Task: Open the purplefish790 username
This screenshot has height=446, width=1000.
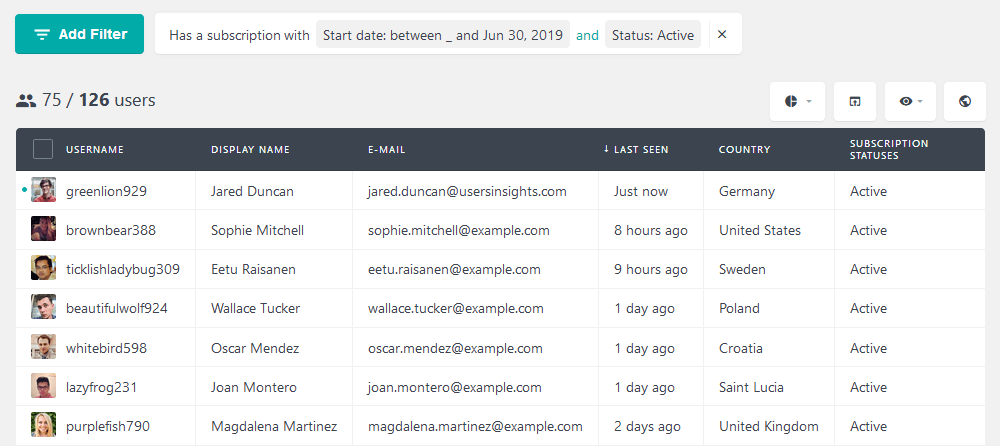Action: pos(108,426)
